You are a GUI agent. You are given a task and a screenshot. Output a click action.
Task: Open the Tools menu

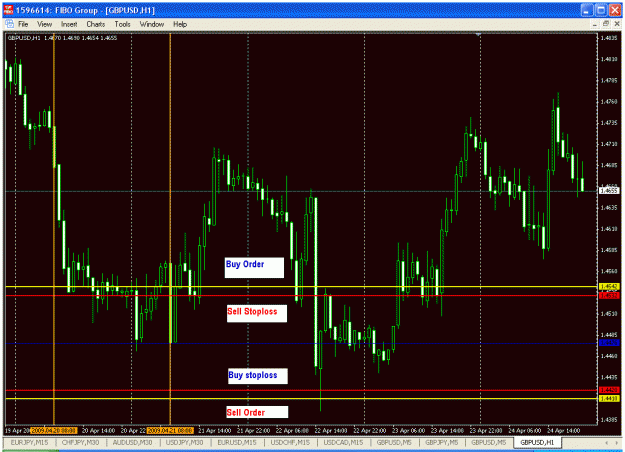pos(122,24)
